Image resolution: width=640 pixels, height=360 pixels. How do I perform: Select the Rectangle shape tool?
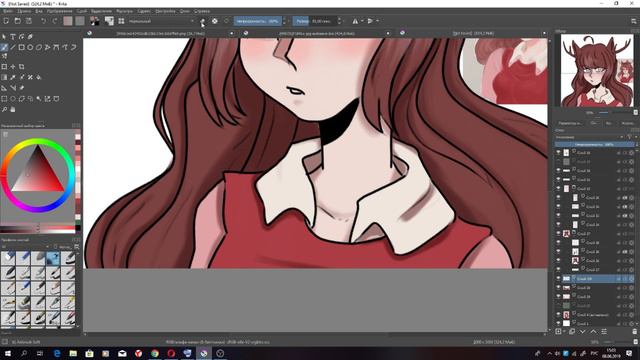pos(21,47)
